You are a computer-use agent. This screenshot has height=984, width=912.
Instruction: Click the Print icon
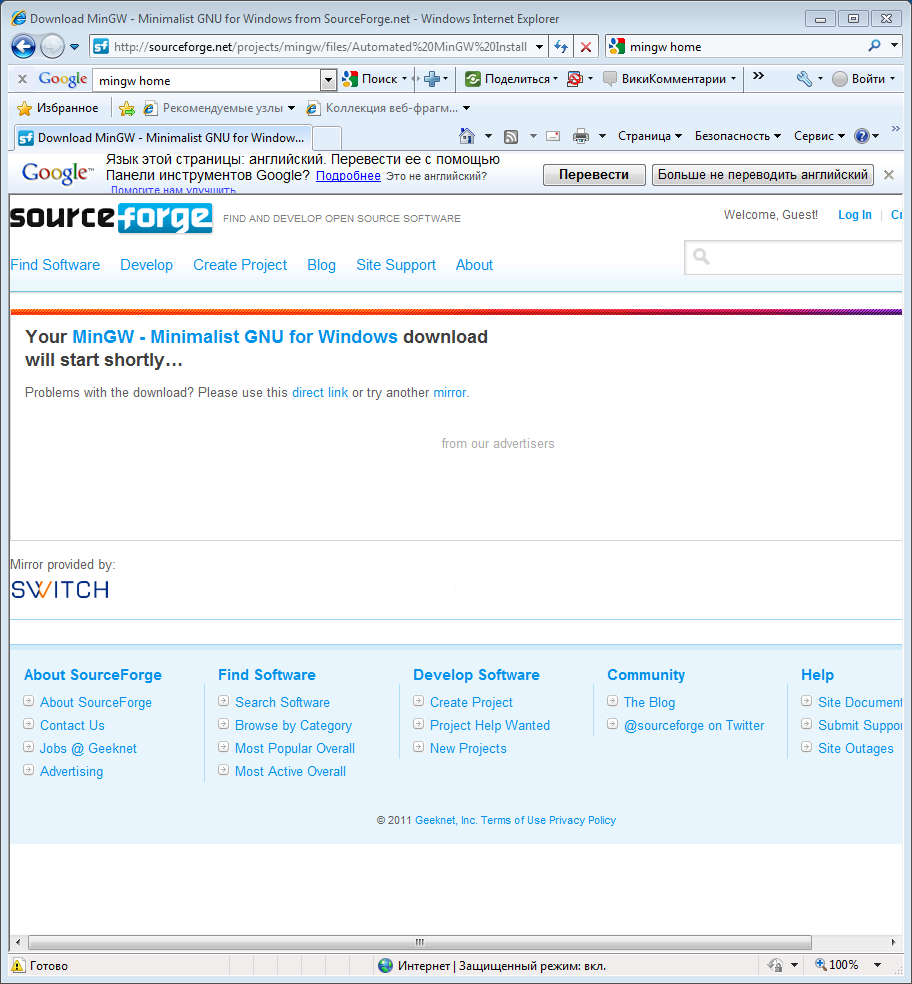coord(581,136)
